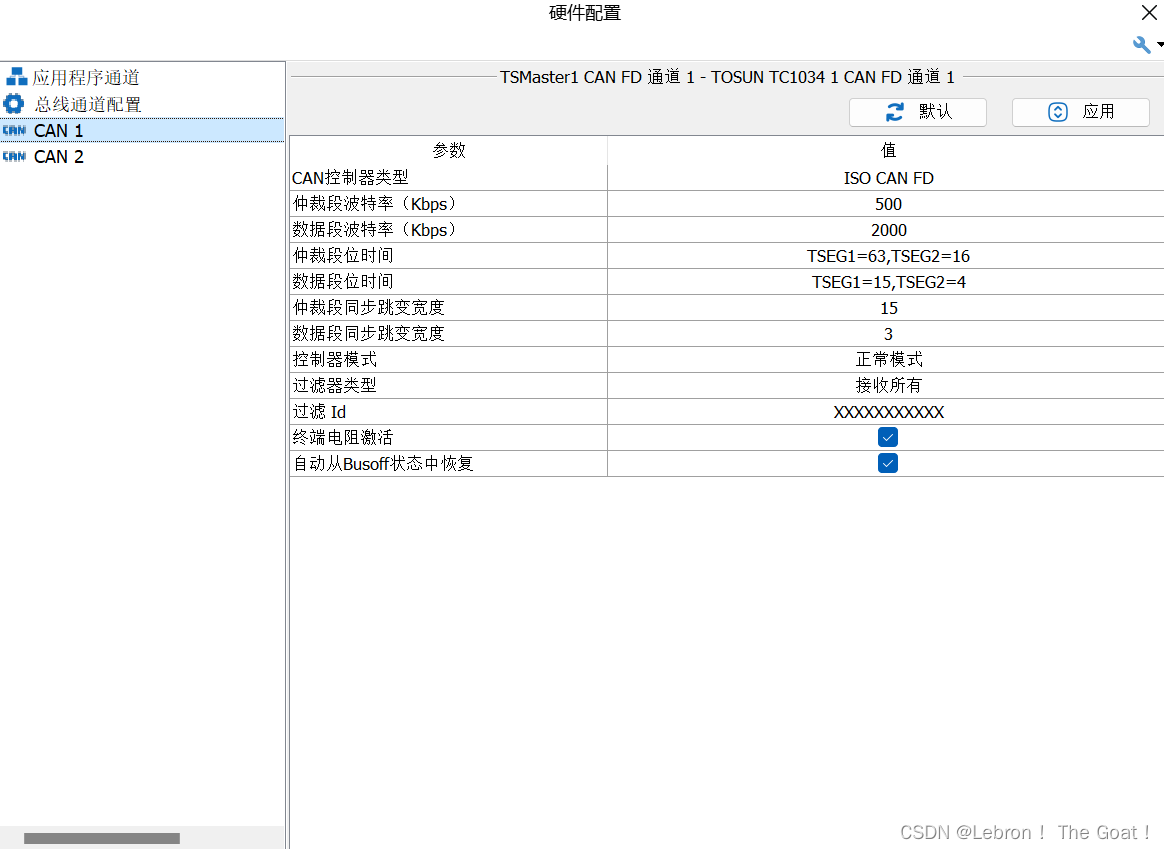Viewport: 1164px width, 849px height.
Task: Toggle the 自动从Busoff状态中恢复 checkbox
Action: click(x=888, y=463)
